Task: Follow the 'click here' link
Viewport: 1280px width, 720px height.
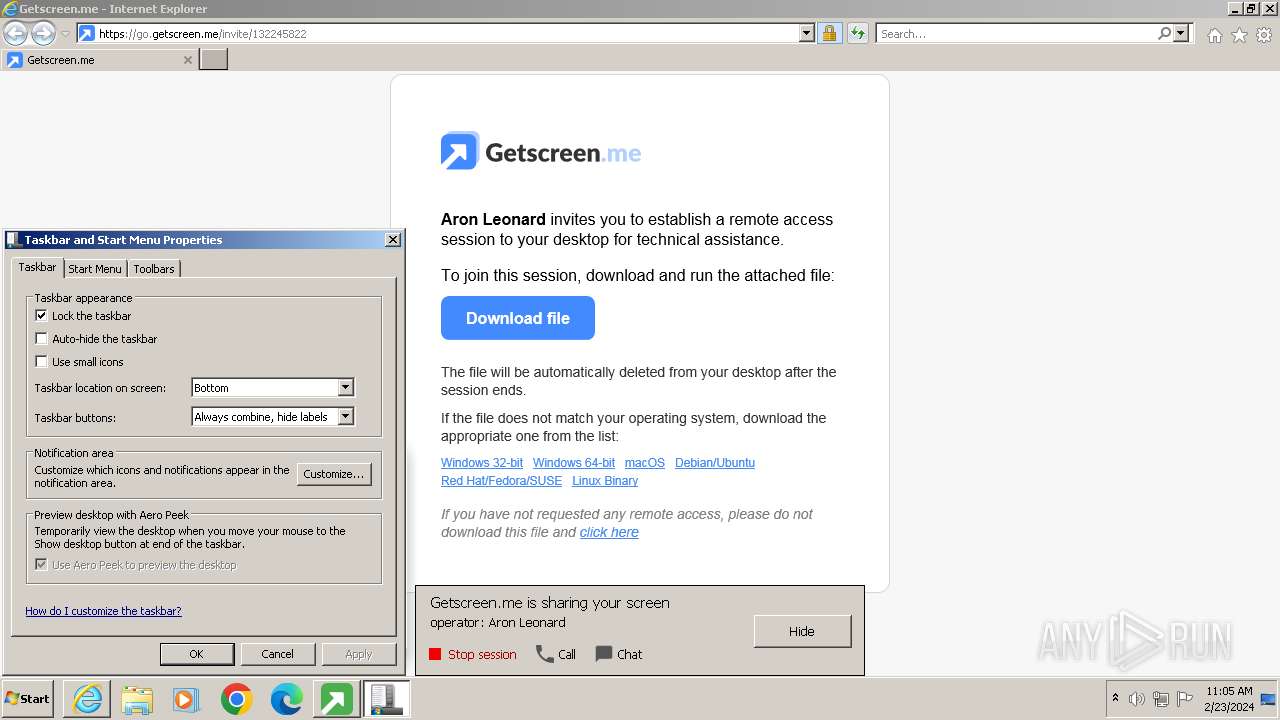Action: 609,532
